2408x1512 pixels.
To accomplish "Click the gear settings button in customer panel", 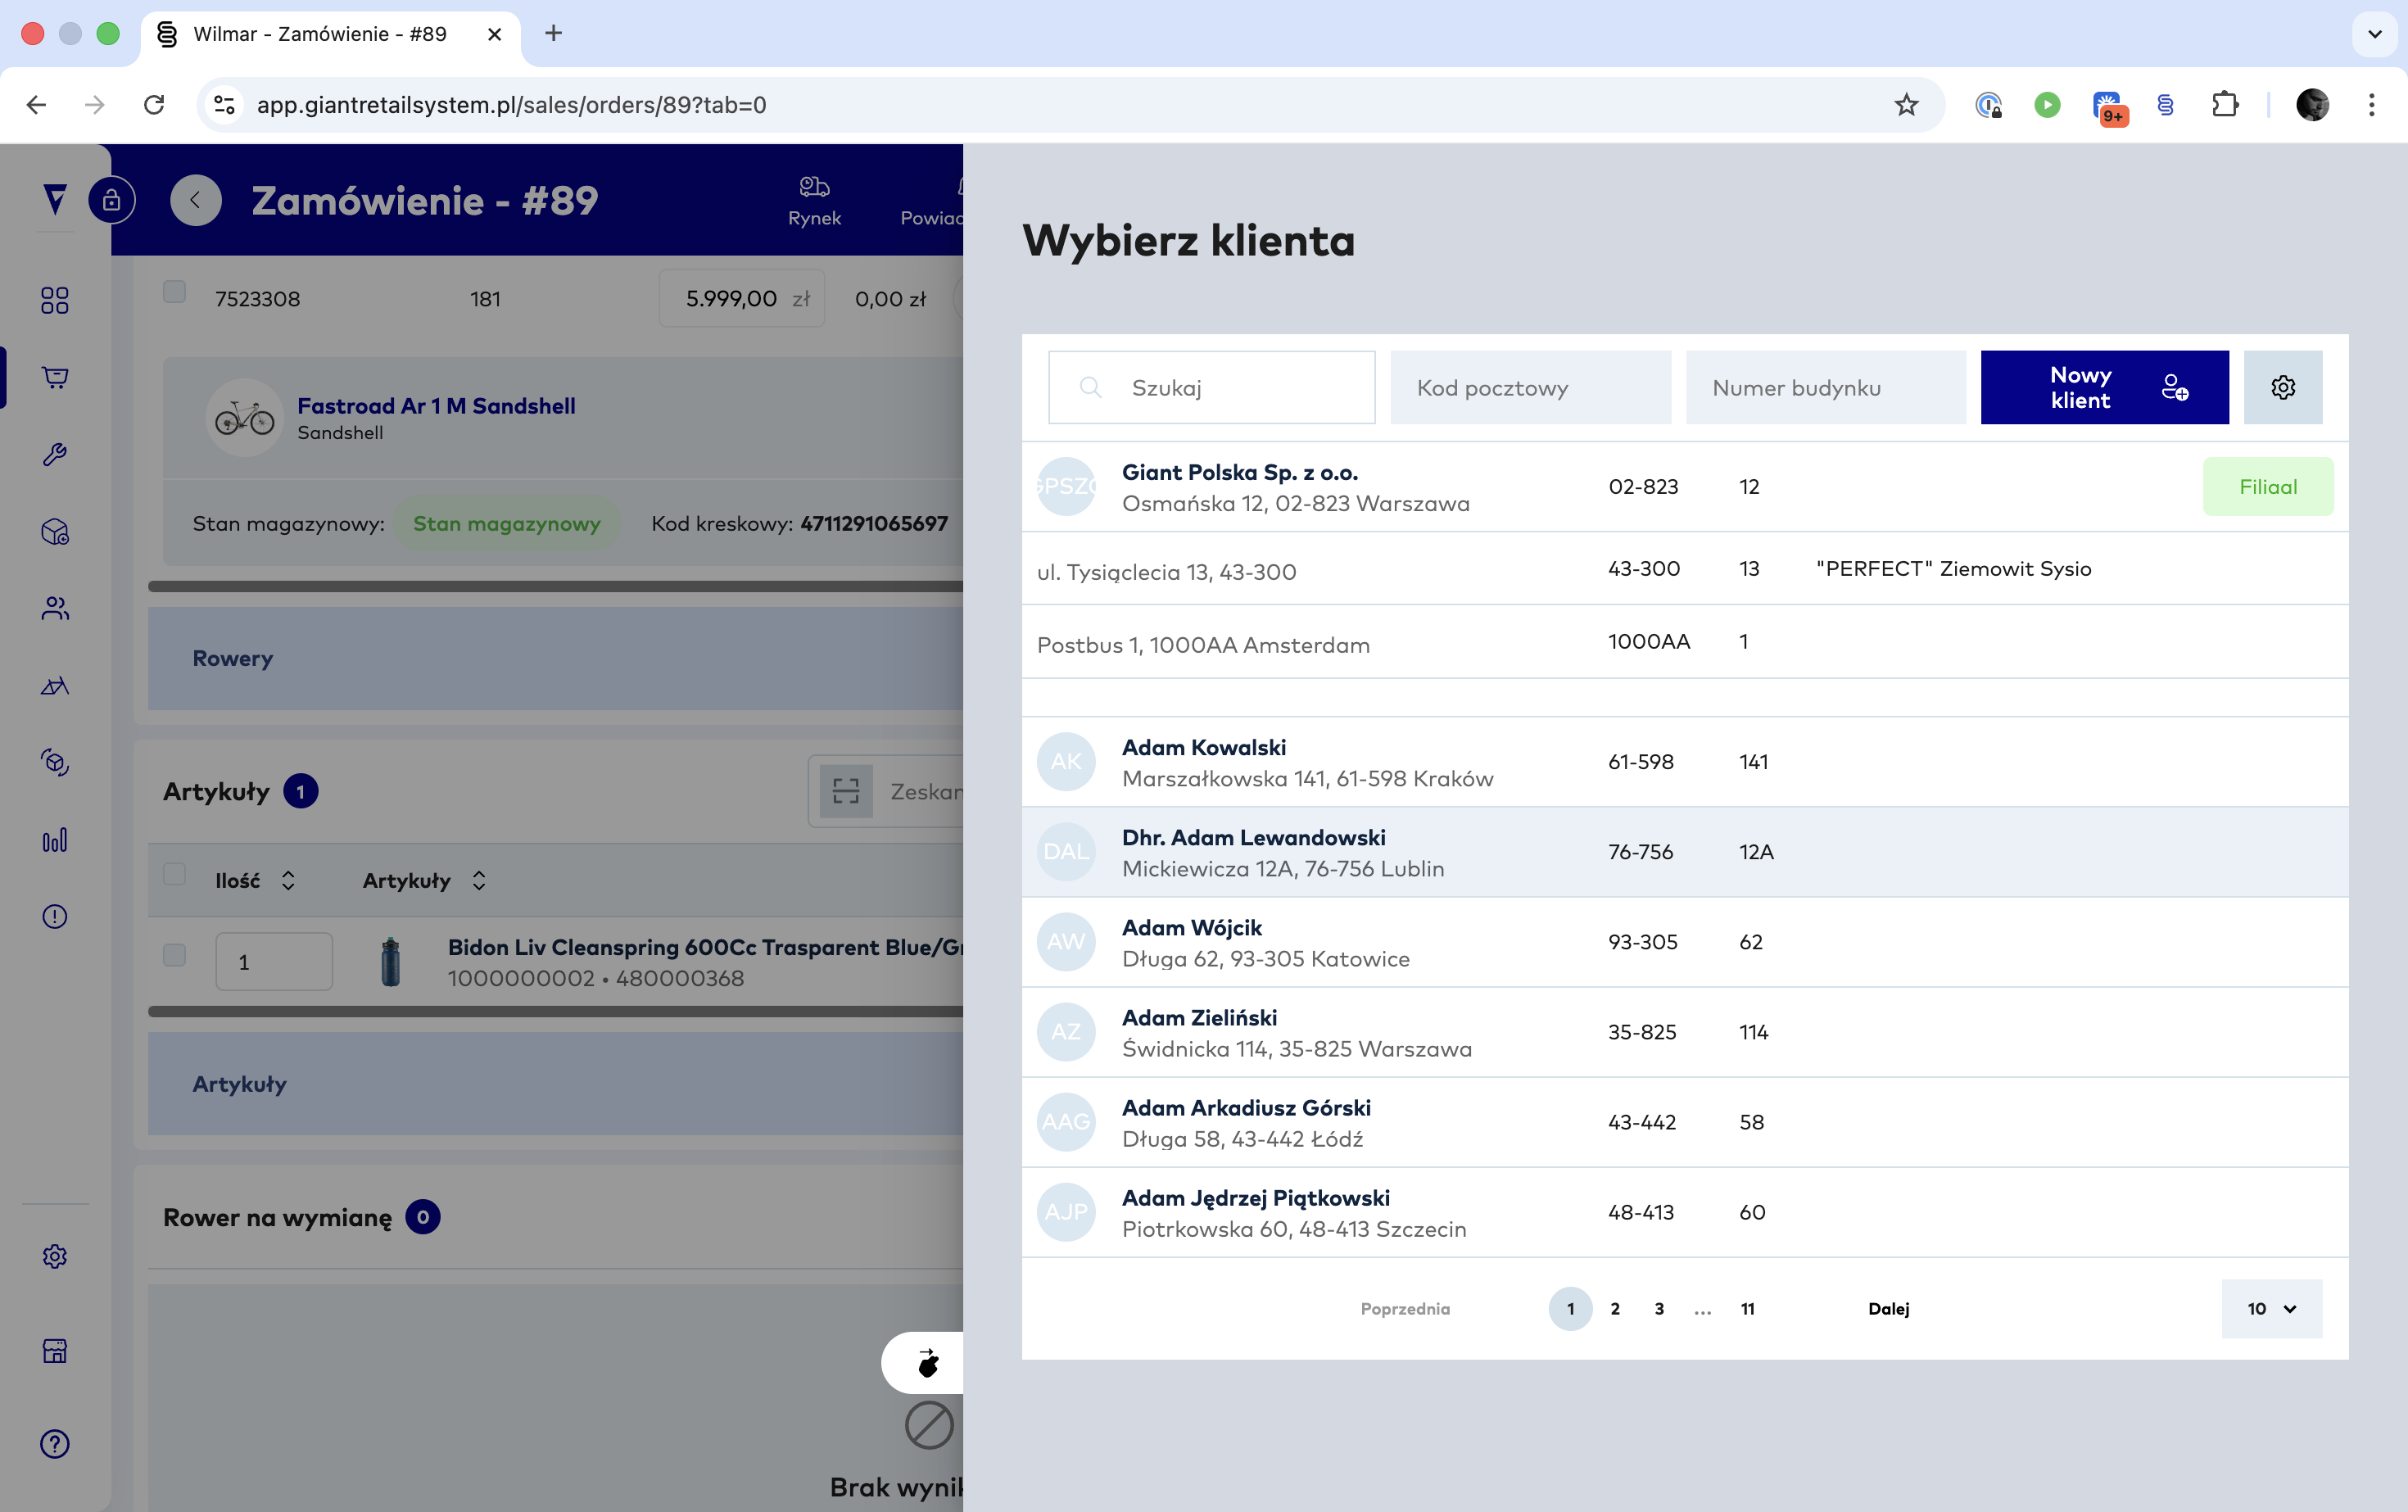I will point(2282,387).
